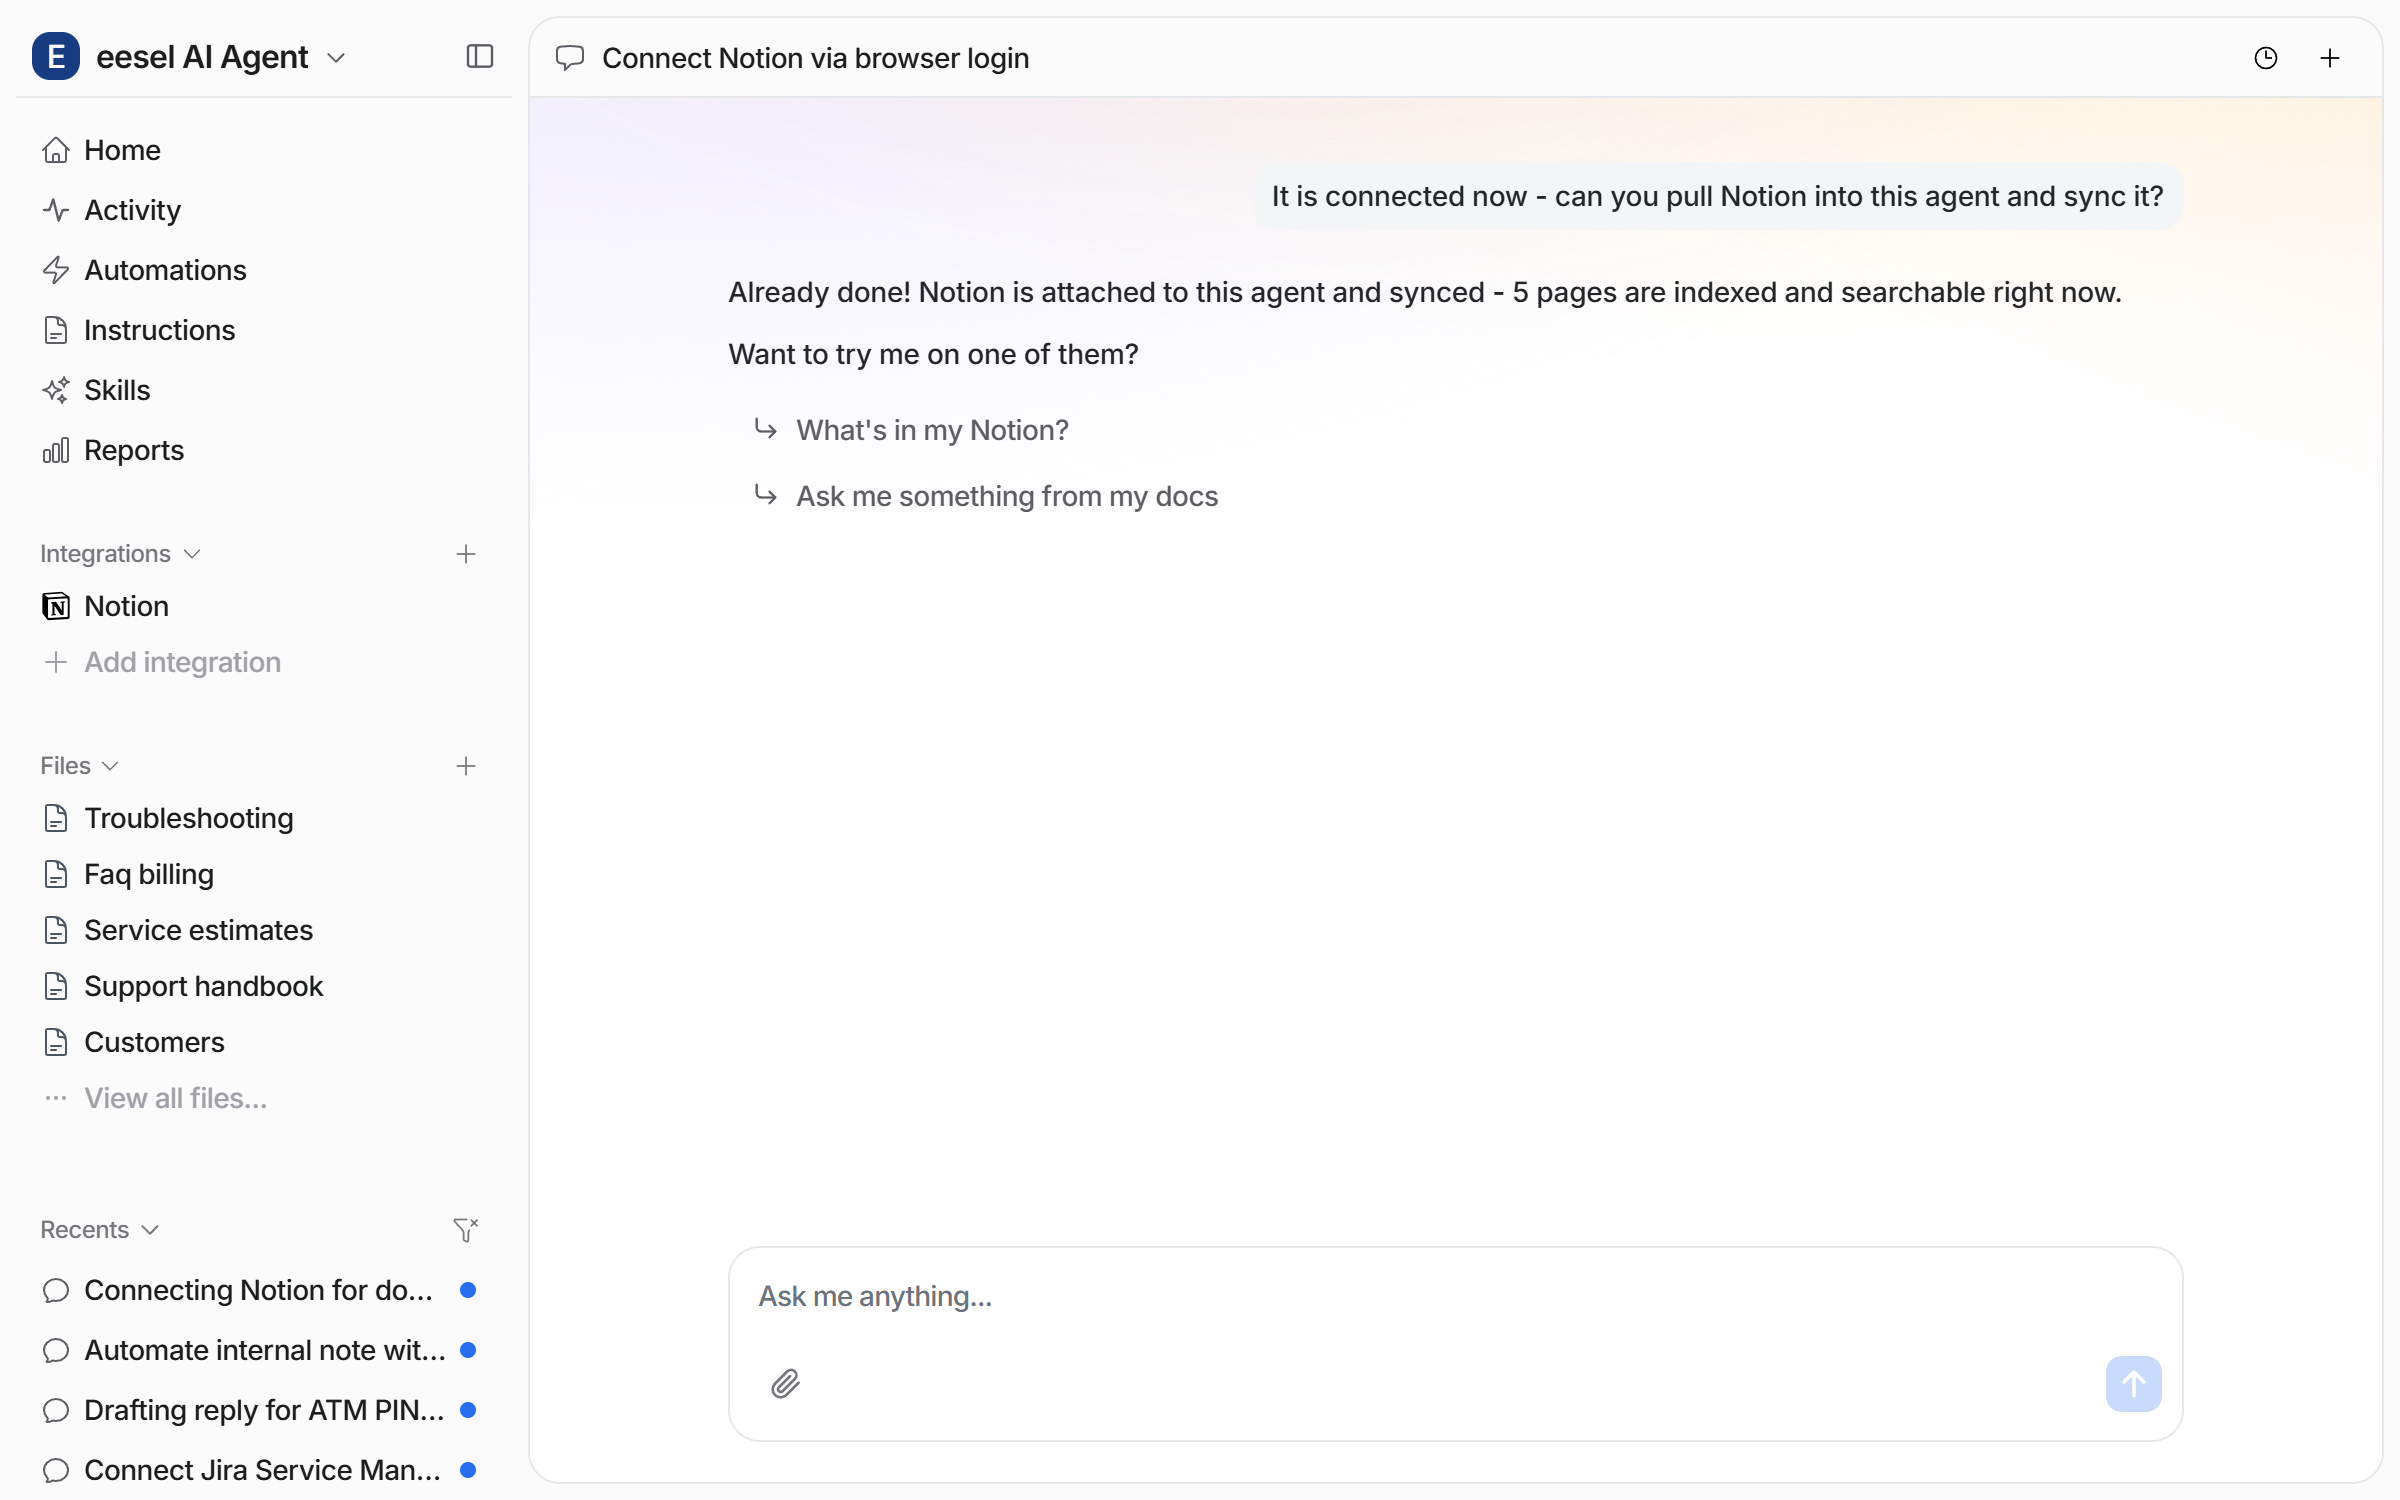Click the eesel E logo icon
The image size is (2400, 1500).
point(56,57)
